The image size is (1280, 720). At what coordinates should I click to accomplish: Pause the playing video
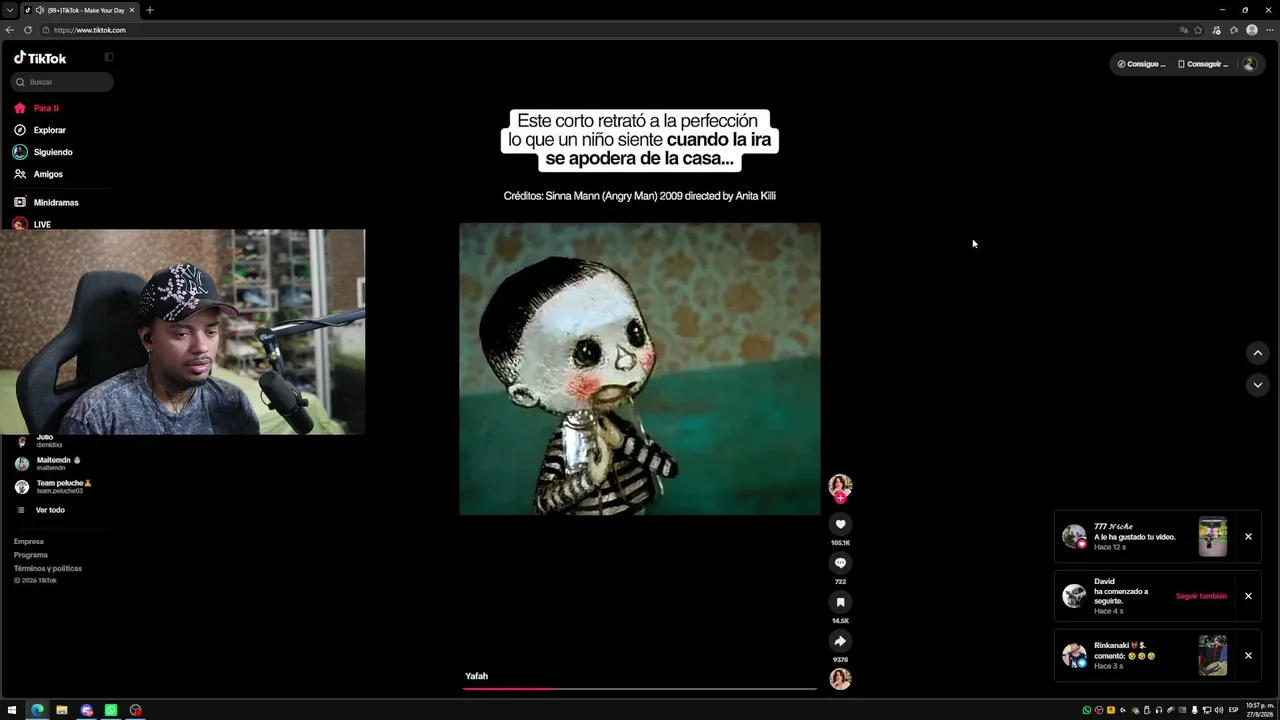pos(639,369)
